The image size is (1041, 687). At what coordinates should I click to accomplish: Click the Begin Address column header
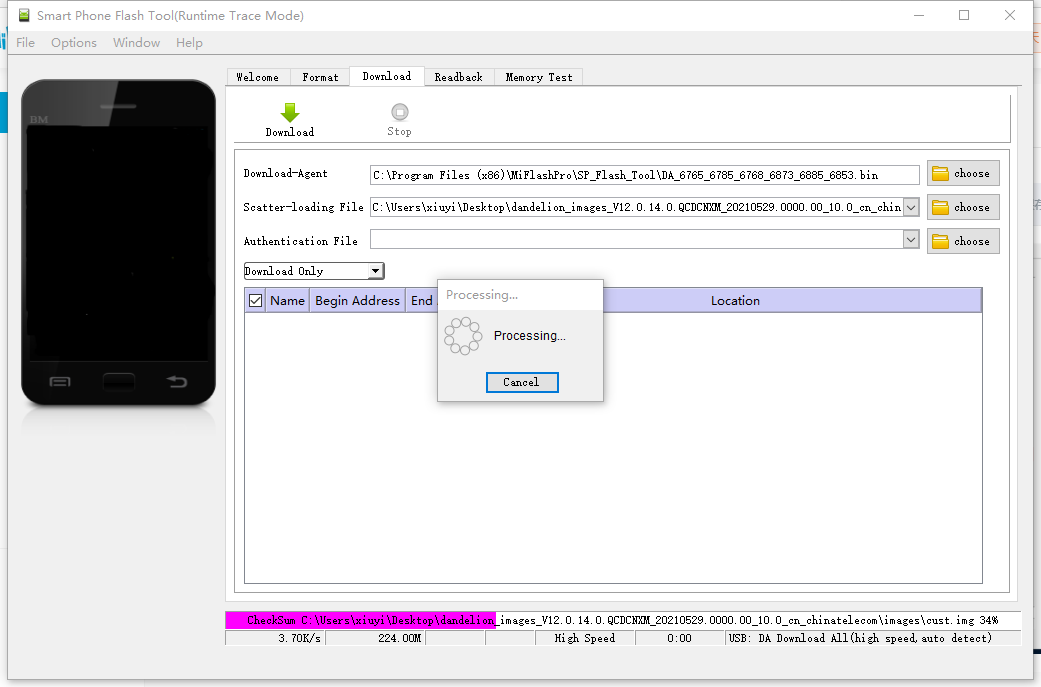pyautogui.click(x=357, y=301)
